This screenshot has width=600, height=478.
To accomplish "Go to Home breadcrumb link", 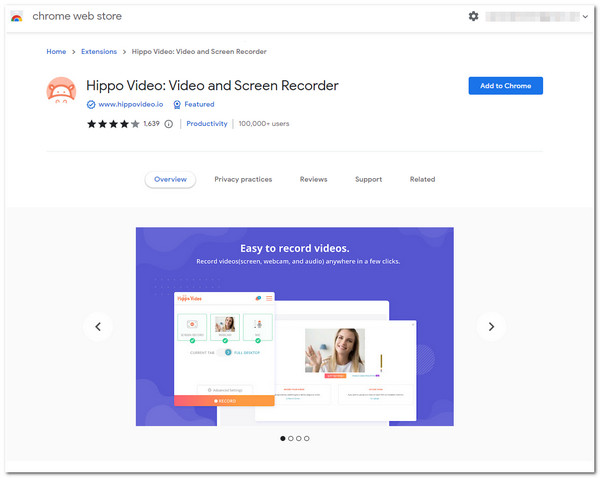I will tap(56, 51).
